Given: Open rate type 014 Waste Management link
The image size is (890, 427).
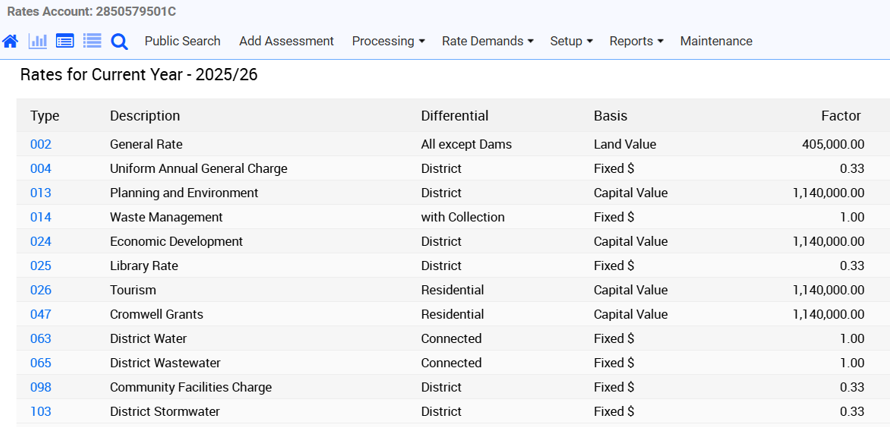Looking at the screenshot, I should (x=41, y=217).
